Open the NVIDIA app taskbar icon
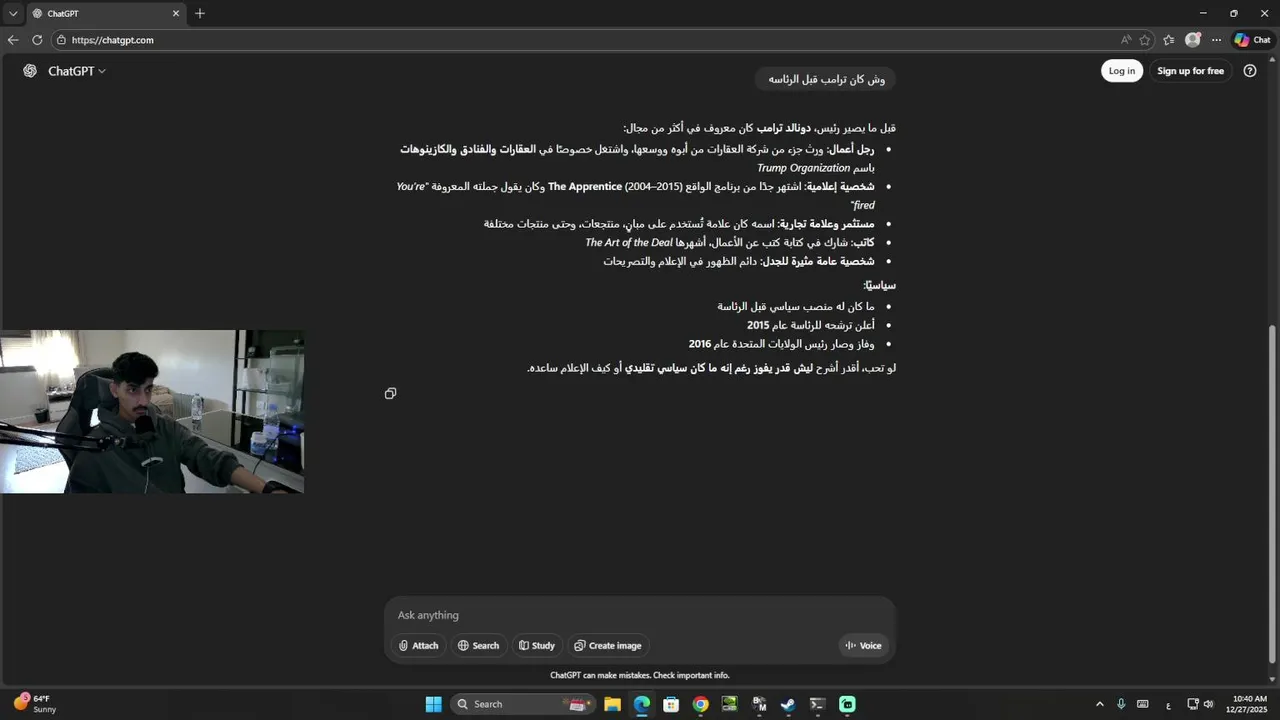 pos(730,704)
